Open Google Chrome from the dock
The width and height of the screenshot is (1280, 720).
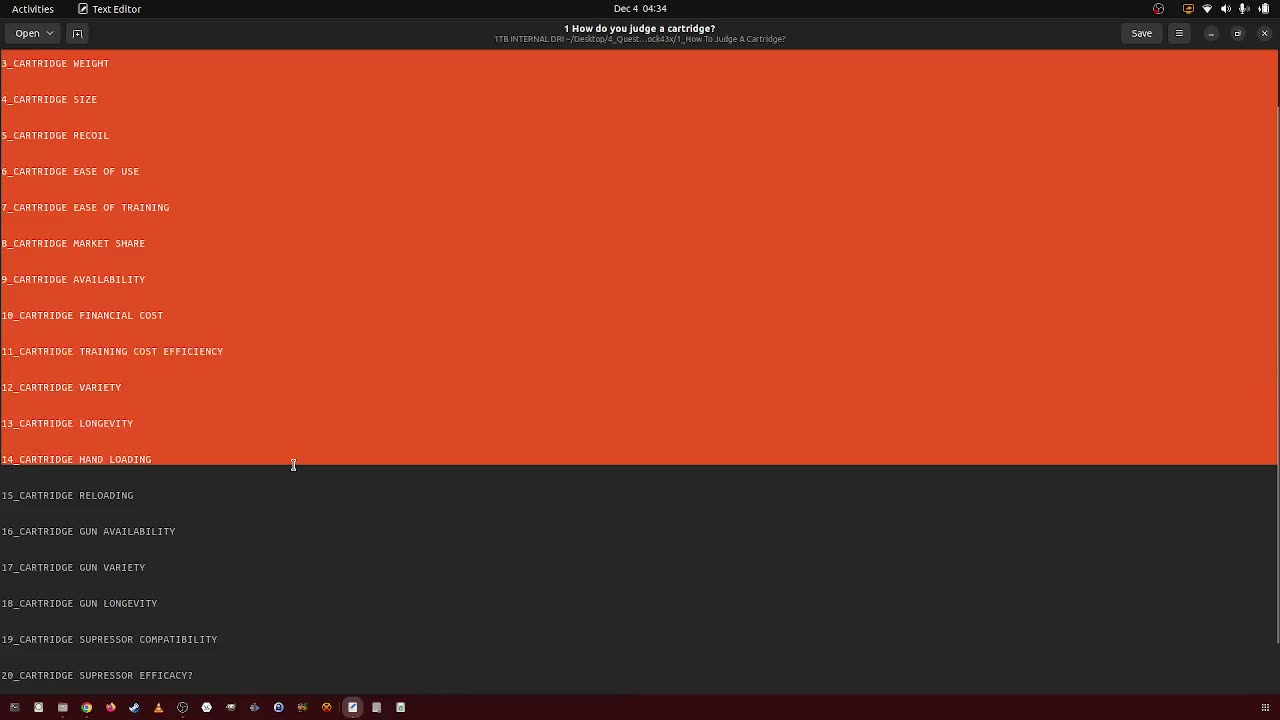(x=86, y=707)
